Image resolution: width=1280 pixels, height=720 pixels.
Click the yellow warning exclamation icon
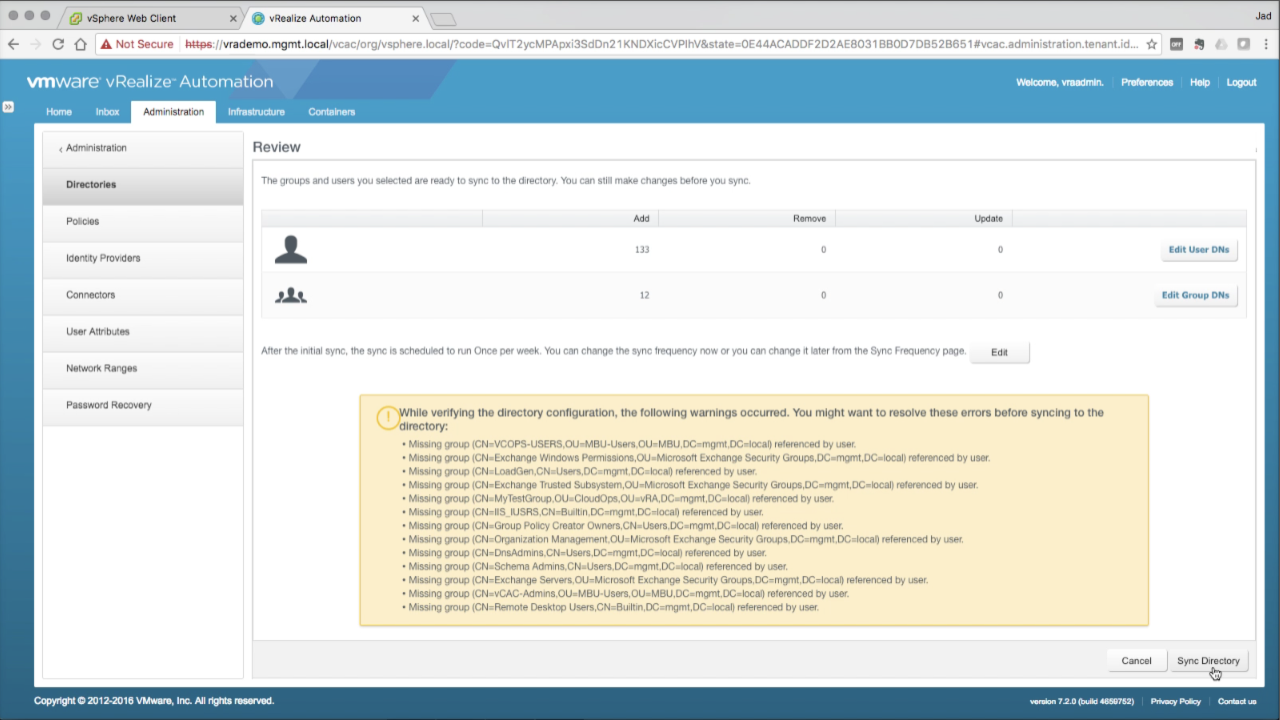coord(387,418)
